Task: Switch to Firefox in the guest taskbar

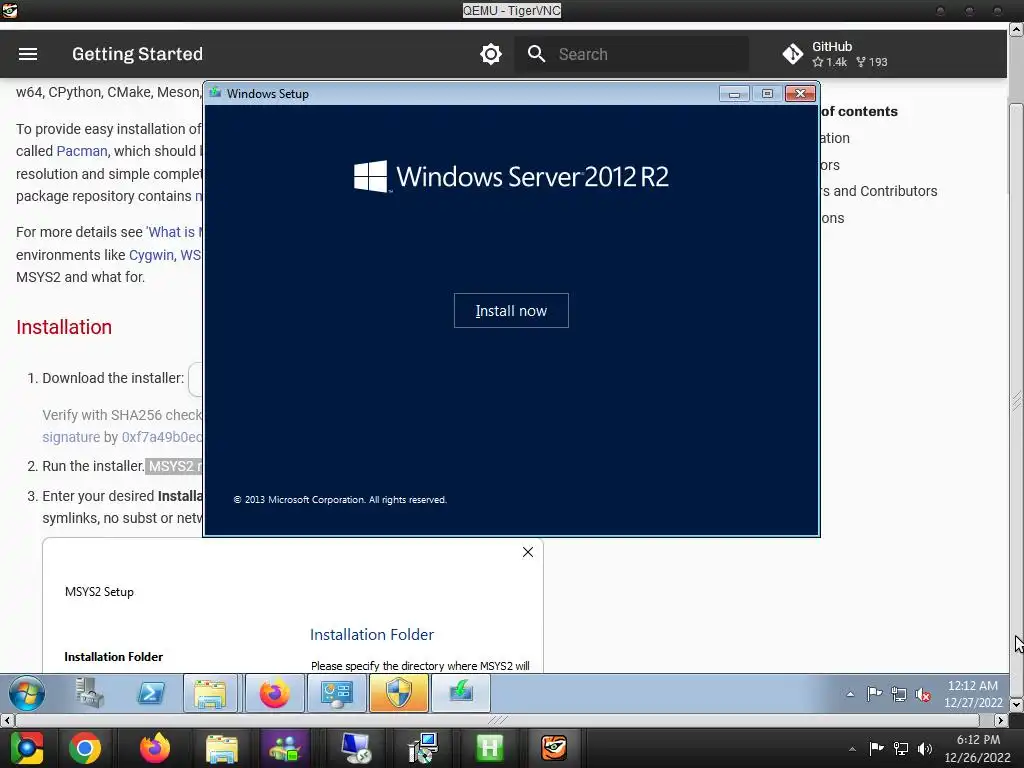Action: tap(274, 693)
